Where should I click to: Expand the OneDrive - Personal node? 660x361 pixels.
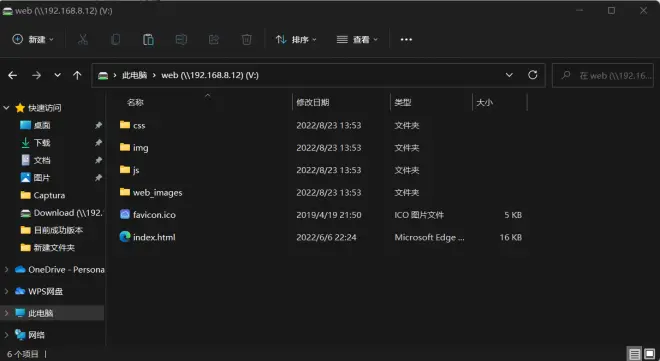point(6,269)
